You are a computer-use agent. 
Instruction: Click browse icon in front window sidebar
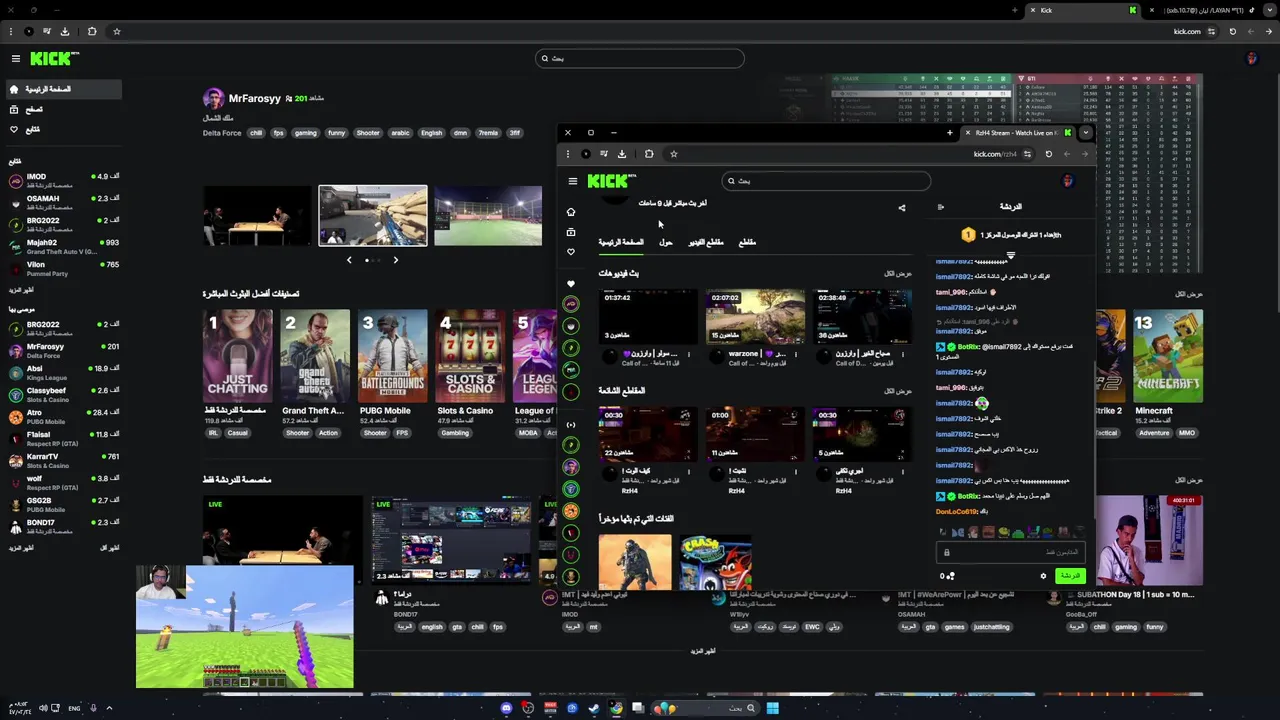pyautogui.click(x=571, y=232)
